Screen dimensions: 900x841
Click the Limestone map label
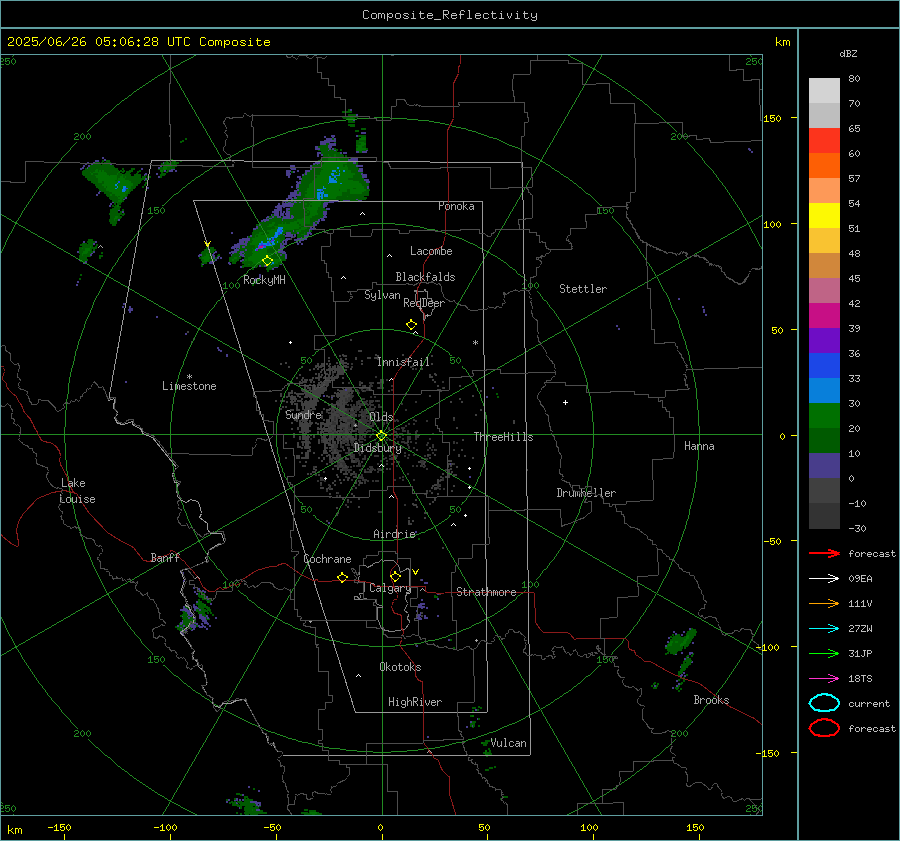[189, 386]
